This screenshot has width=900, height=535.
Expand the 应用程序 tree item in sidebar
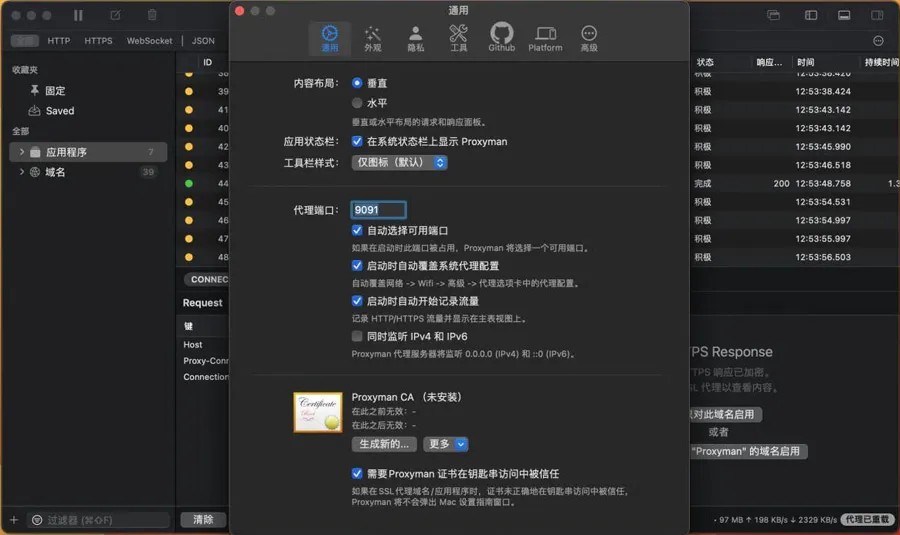[22, 152]
